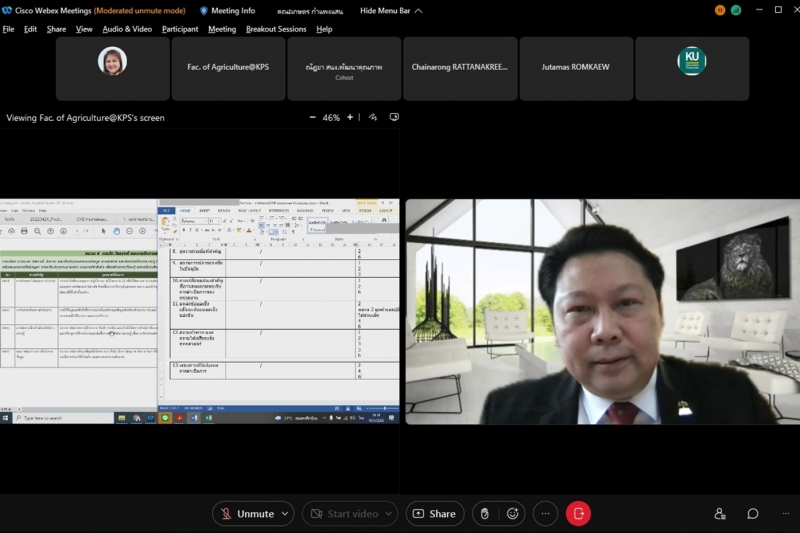
Task: Click the Share content button
Action: 434,513
